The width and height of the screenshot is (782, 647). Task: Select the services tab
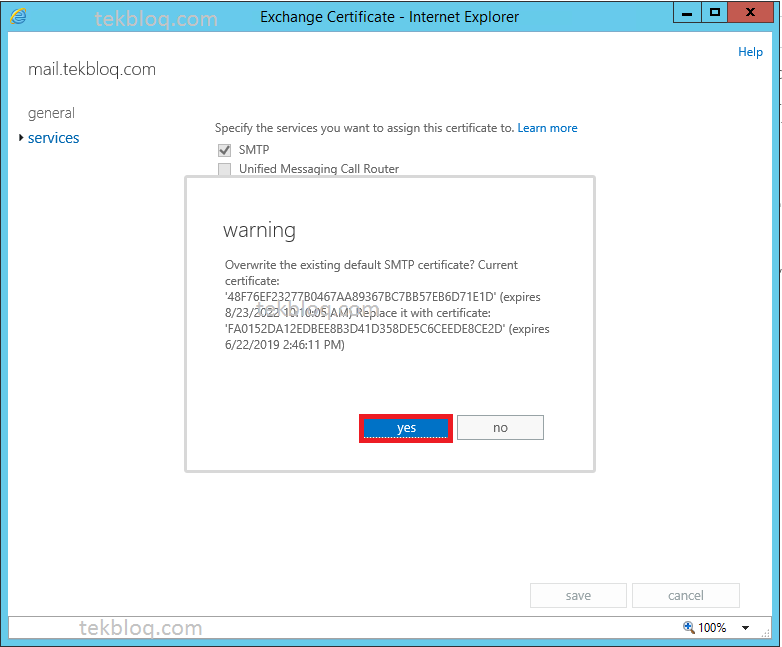(53, 138)
